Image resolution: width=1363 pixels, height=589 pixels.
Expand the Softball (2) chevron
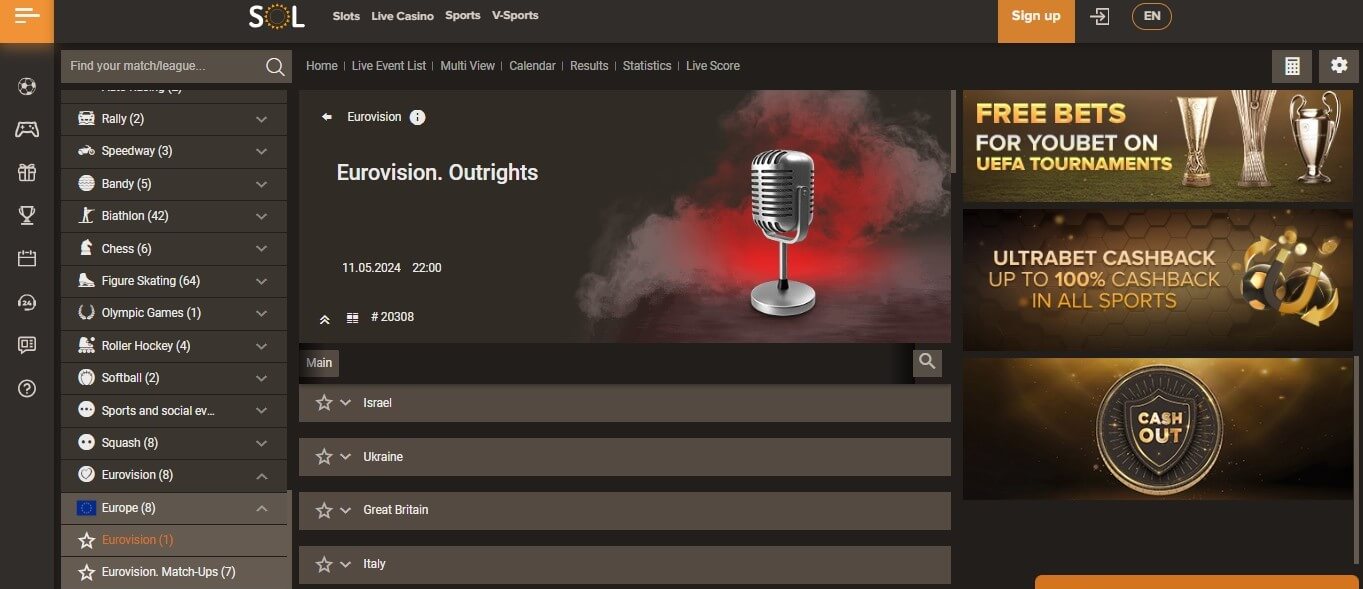pos(261,378)
